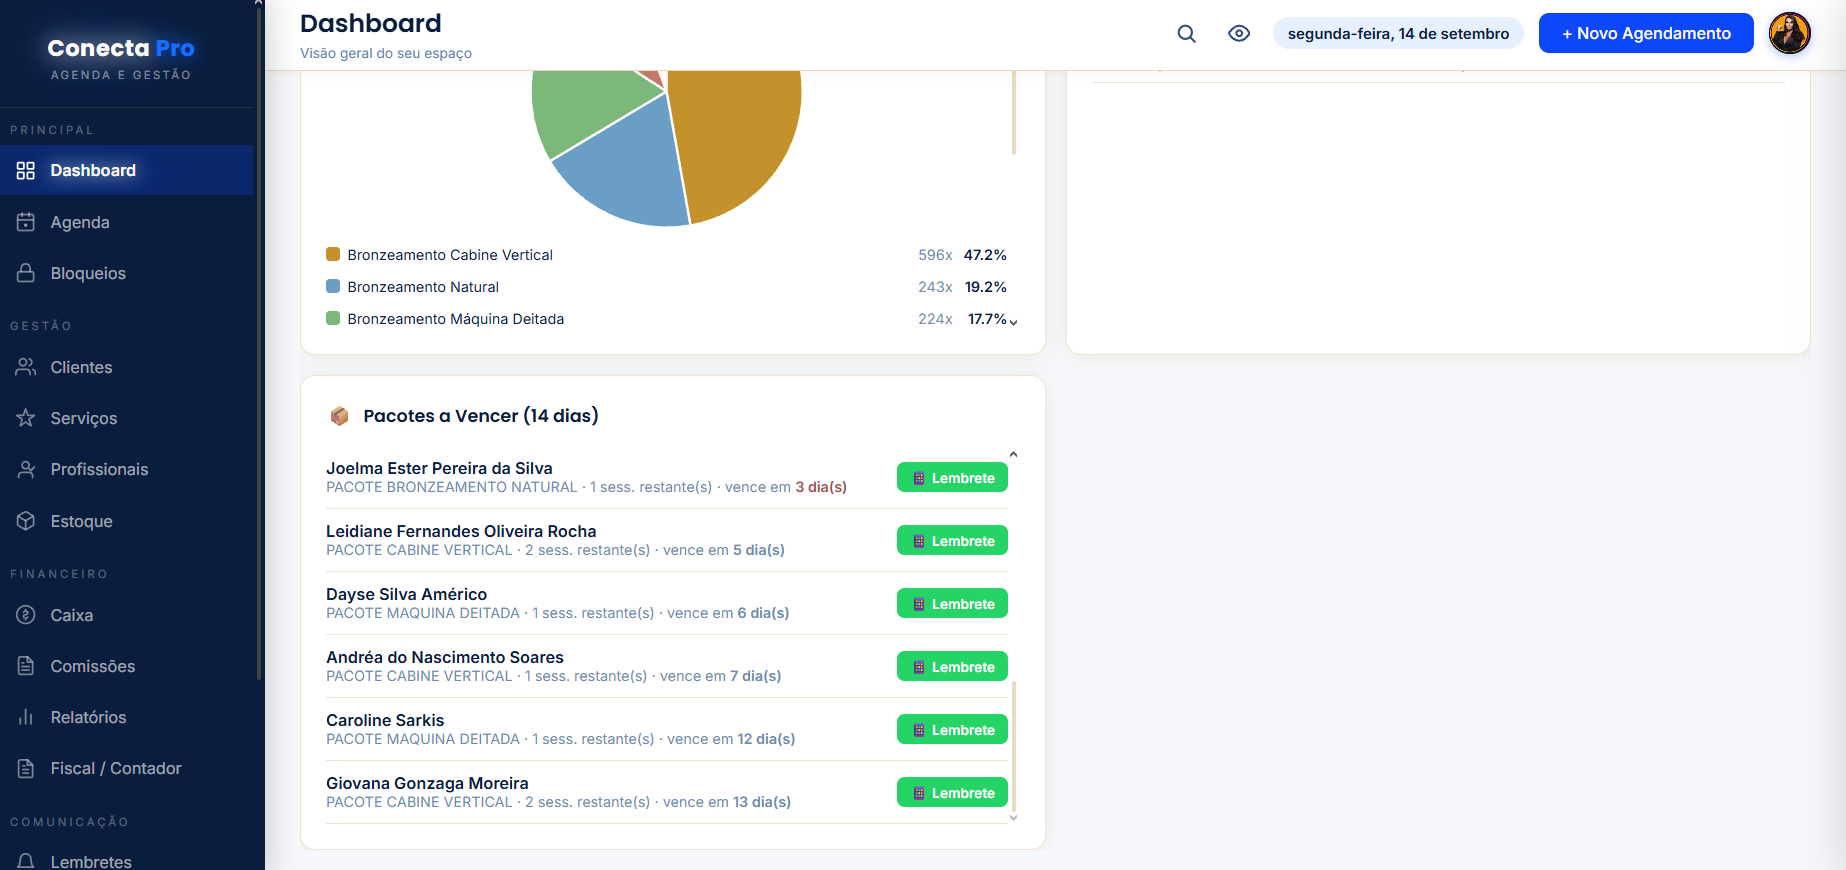Click the name Caroline Sarkis

pos(385,720)
